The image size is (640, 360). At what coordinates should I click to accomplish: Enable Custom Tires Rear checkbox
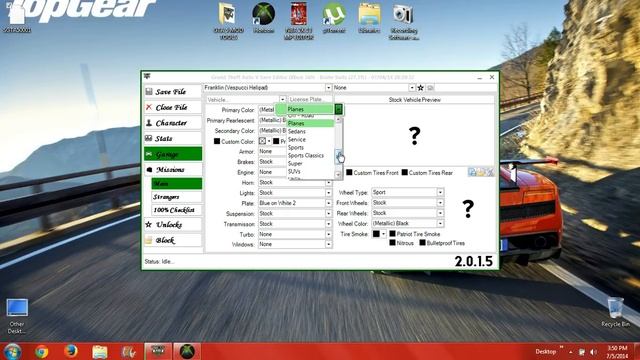pos(404,172)
